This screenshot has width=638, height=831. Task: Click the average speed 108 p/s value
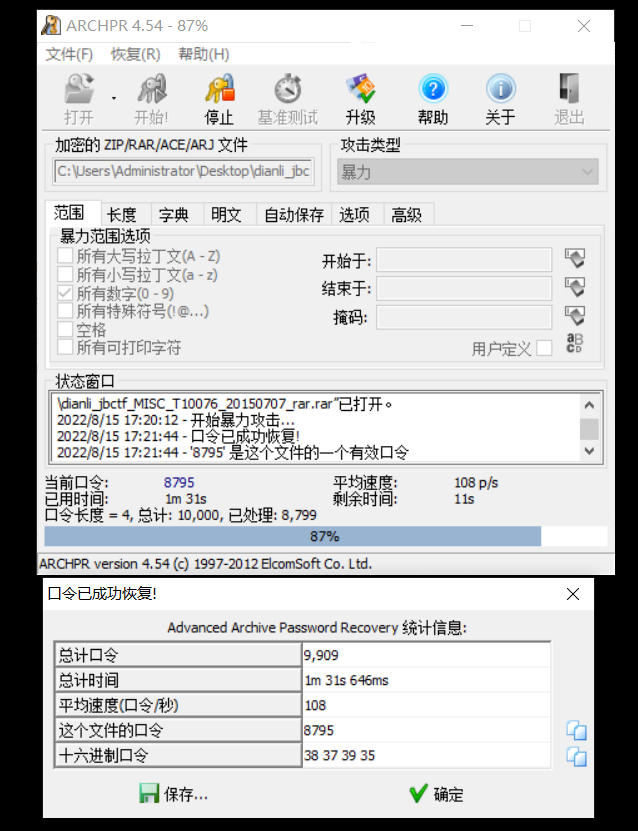476,482
